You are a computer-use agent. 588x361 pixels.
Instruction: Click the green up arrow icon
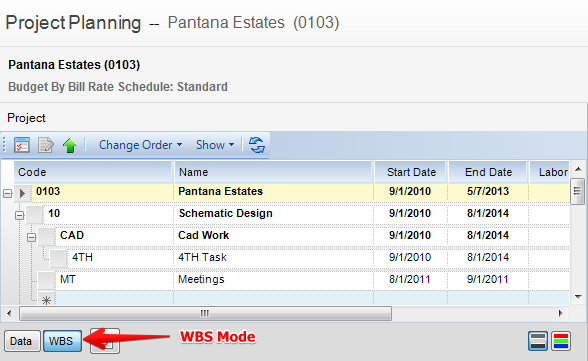click(70, 145)
